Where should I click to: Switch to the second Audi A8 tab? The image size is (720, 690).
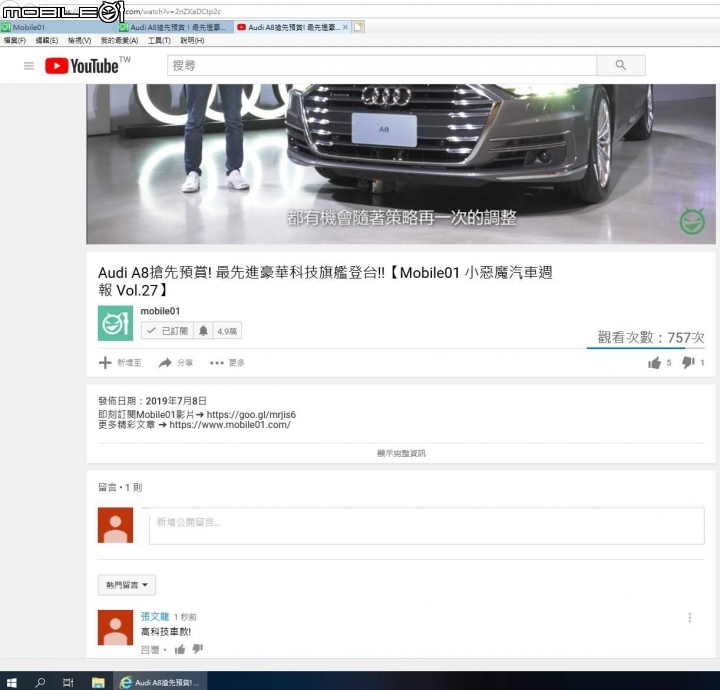[x=175, y=27]
